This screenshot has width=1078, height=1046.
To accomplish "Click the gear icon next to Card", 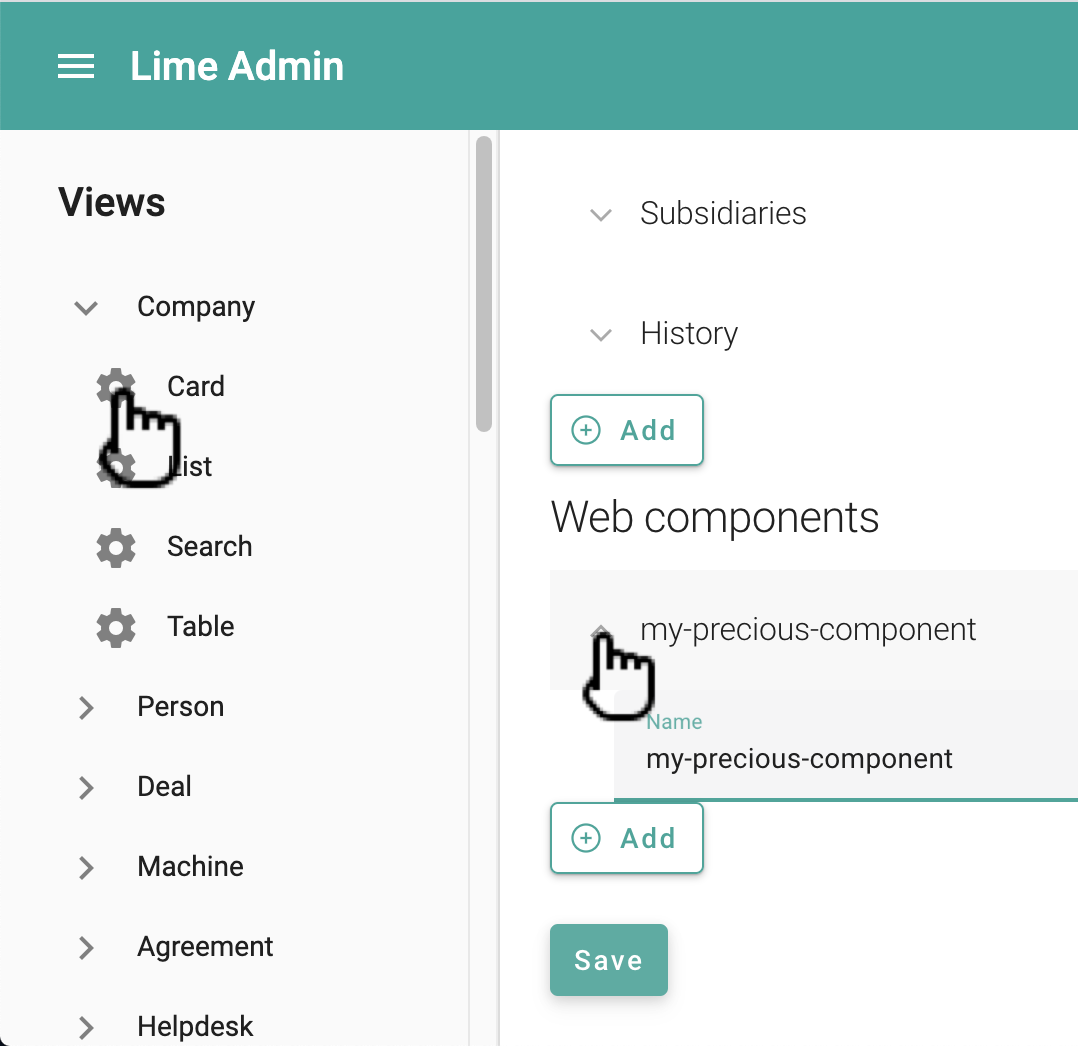I will pos(114,385).
